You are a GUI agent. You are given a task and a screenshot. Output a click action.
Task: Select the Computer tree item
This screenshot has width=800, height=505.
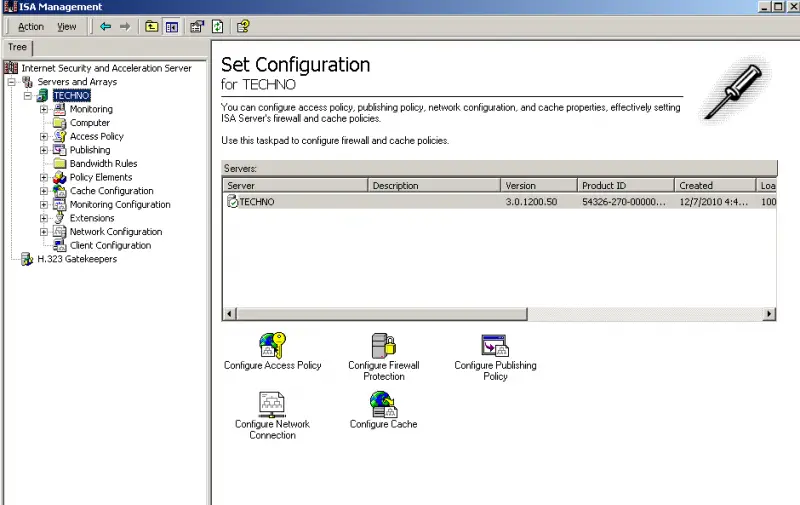(x=90, y=123)
